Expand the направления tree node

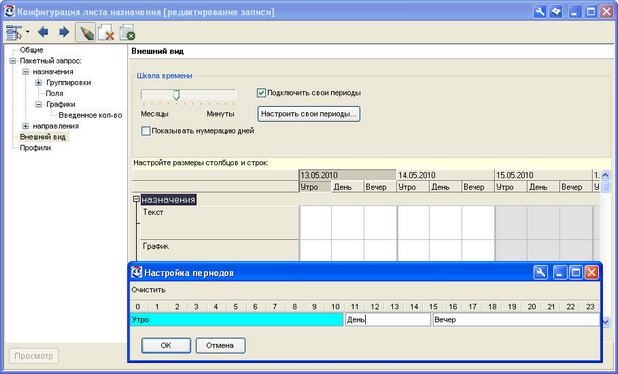(26, 126)
